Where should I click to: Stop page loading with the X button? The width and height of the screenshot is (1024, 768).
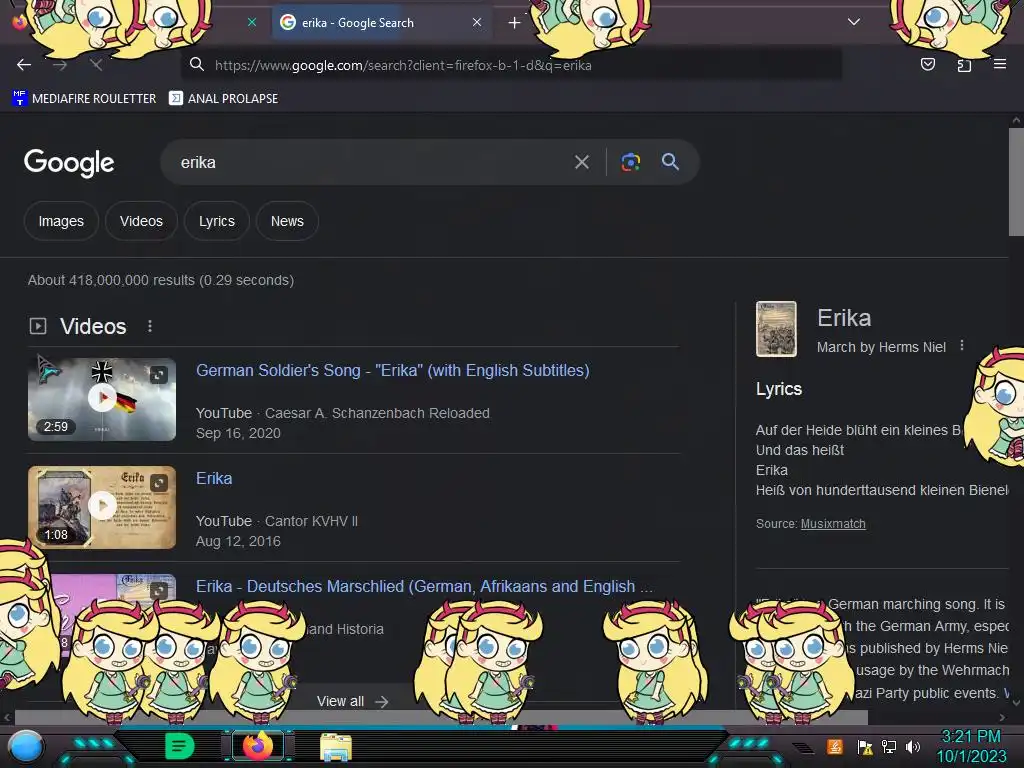tap(96, 65)
